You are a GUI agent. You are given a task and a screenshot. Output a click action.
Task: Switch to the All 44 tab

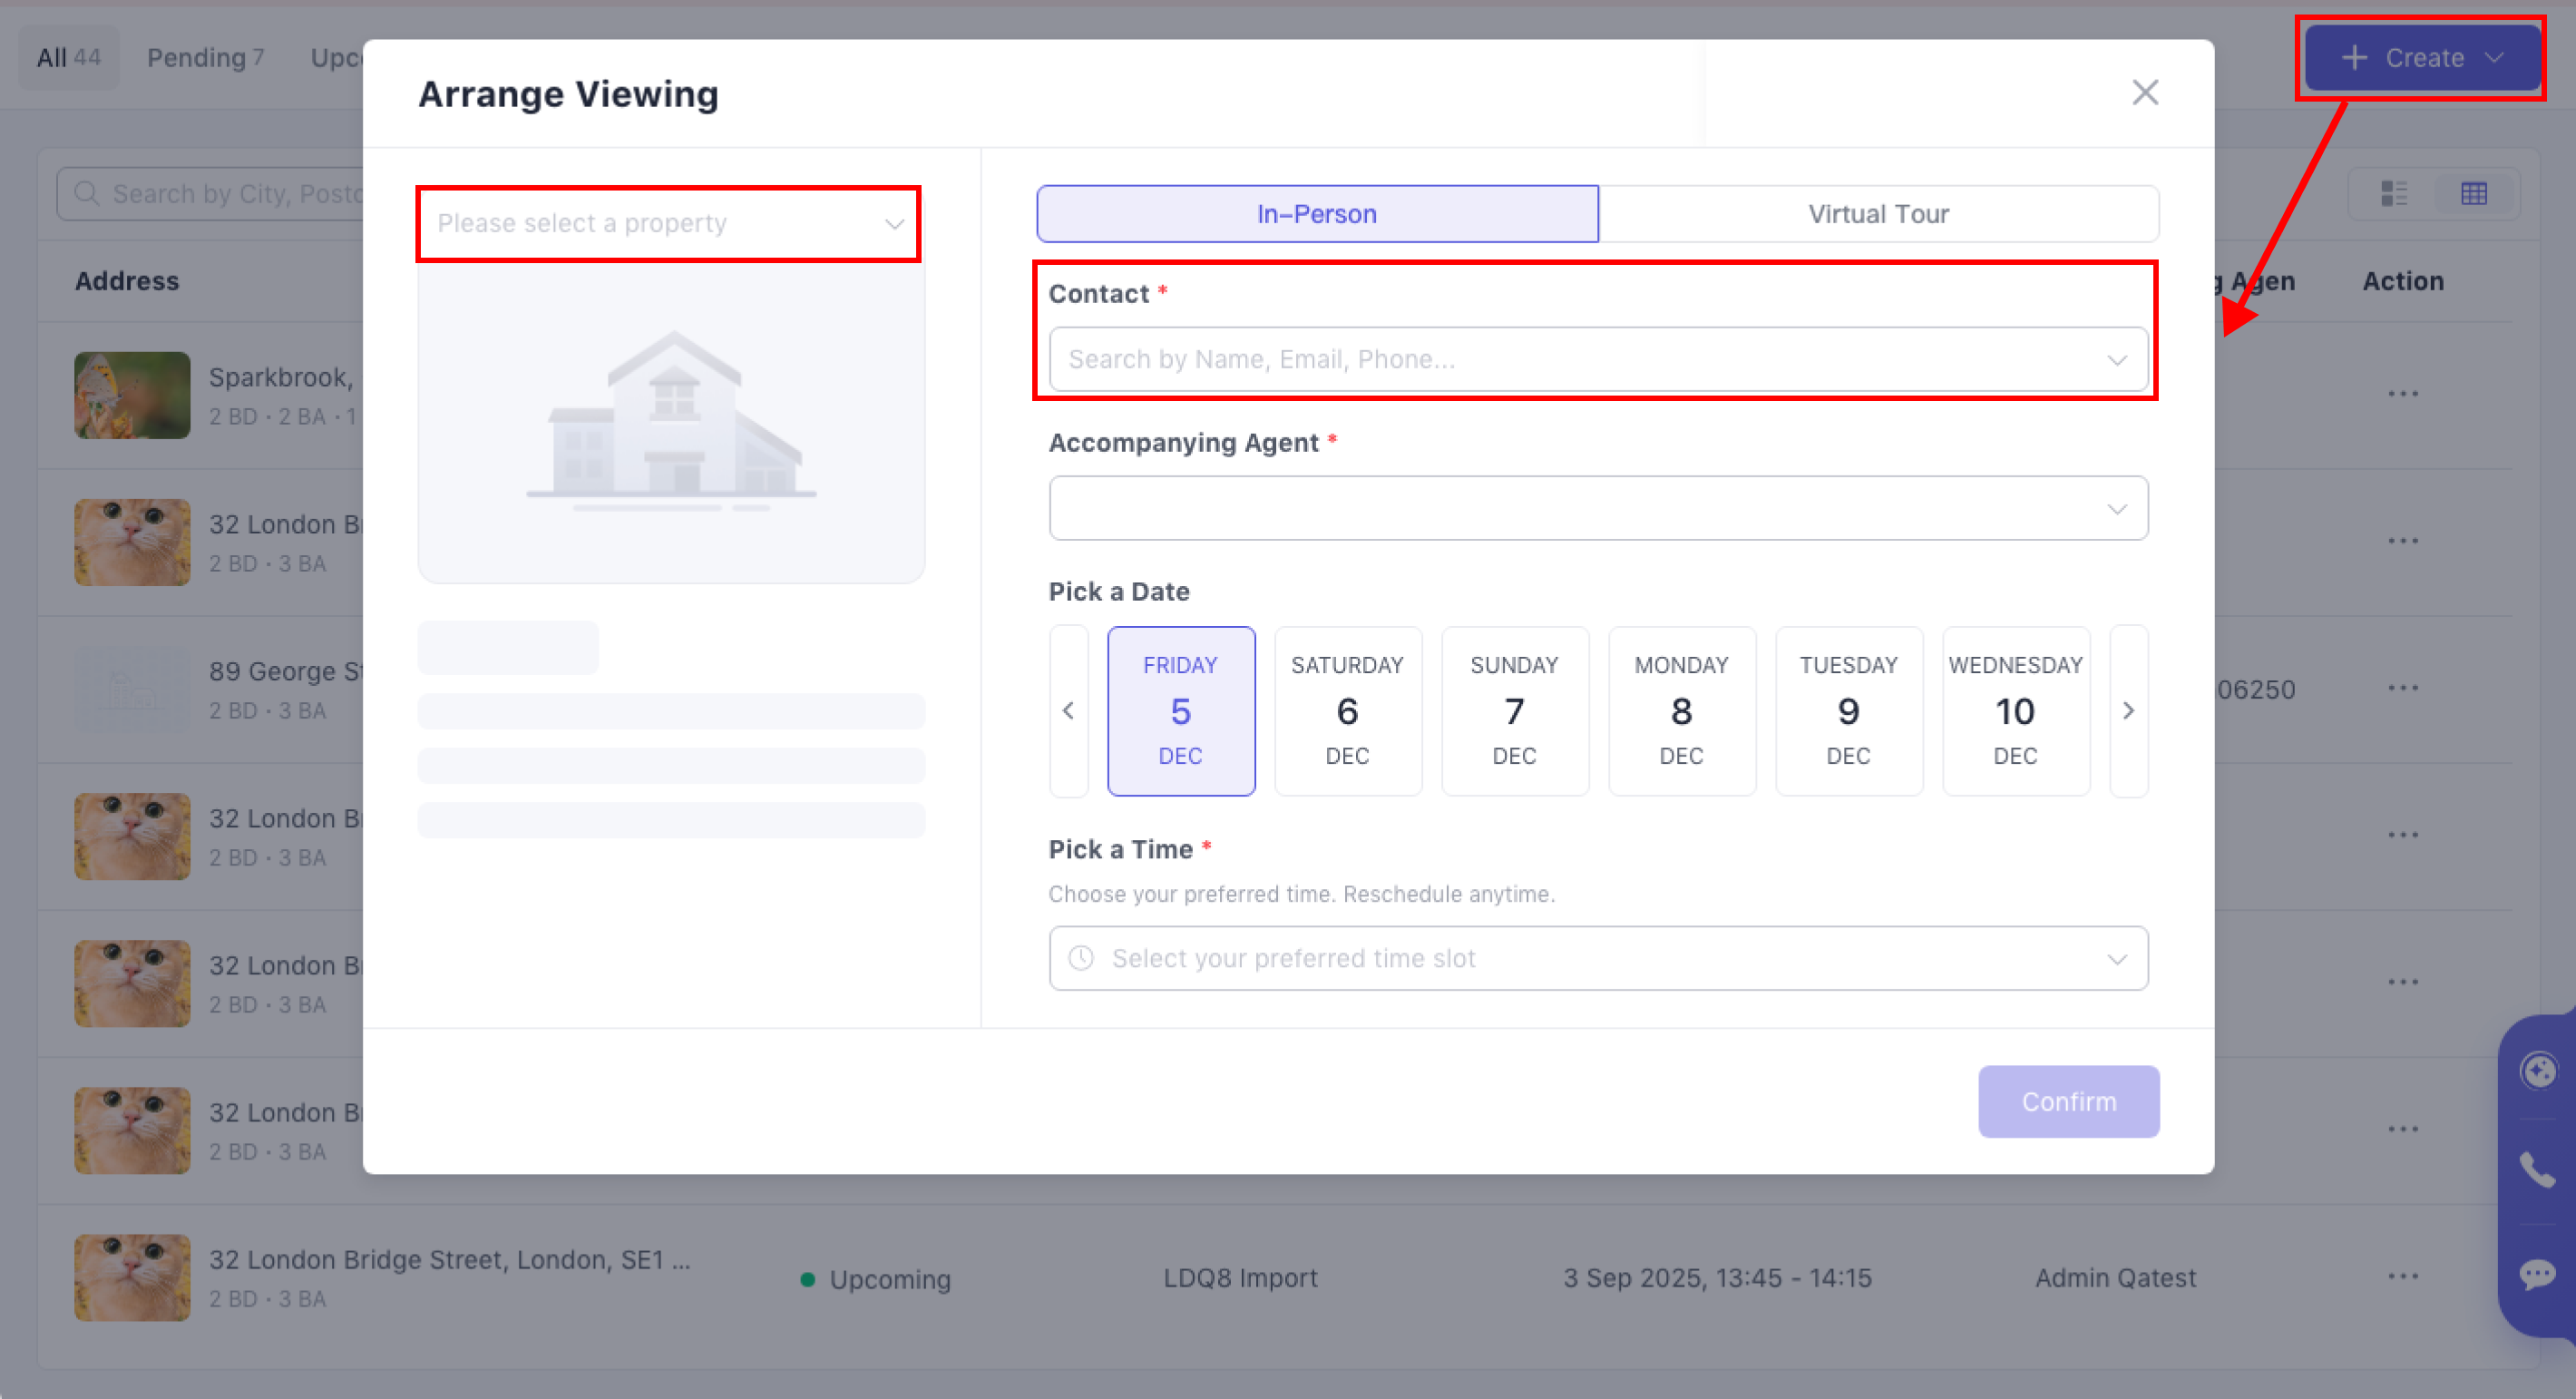click(x=68, y=58)
